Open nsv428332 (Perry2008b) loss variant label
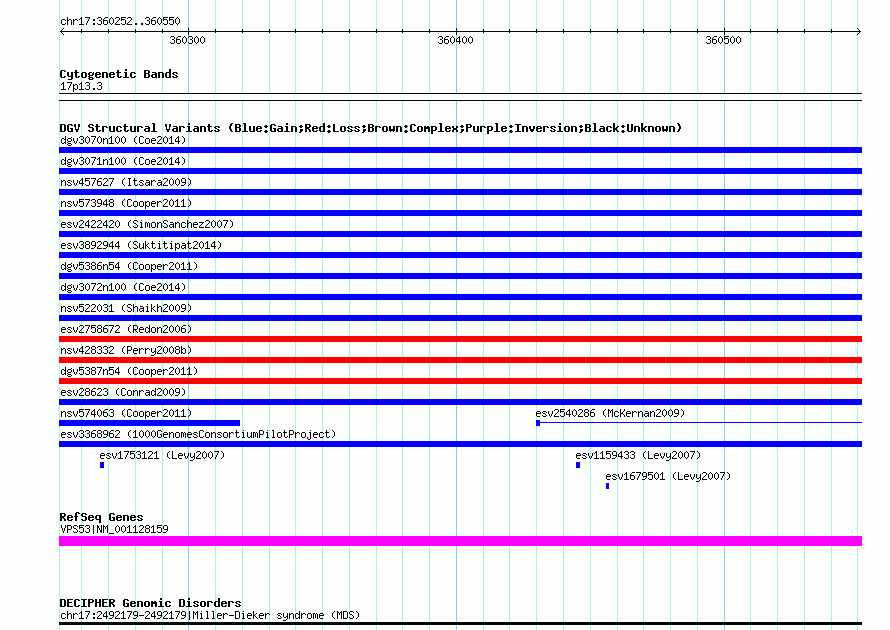The width and height of the screenshot is (890, 630). 126,350
